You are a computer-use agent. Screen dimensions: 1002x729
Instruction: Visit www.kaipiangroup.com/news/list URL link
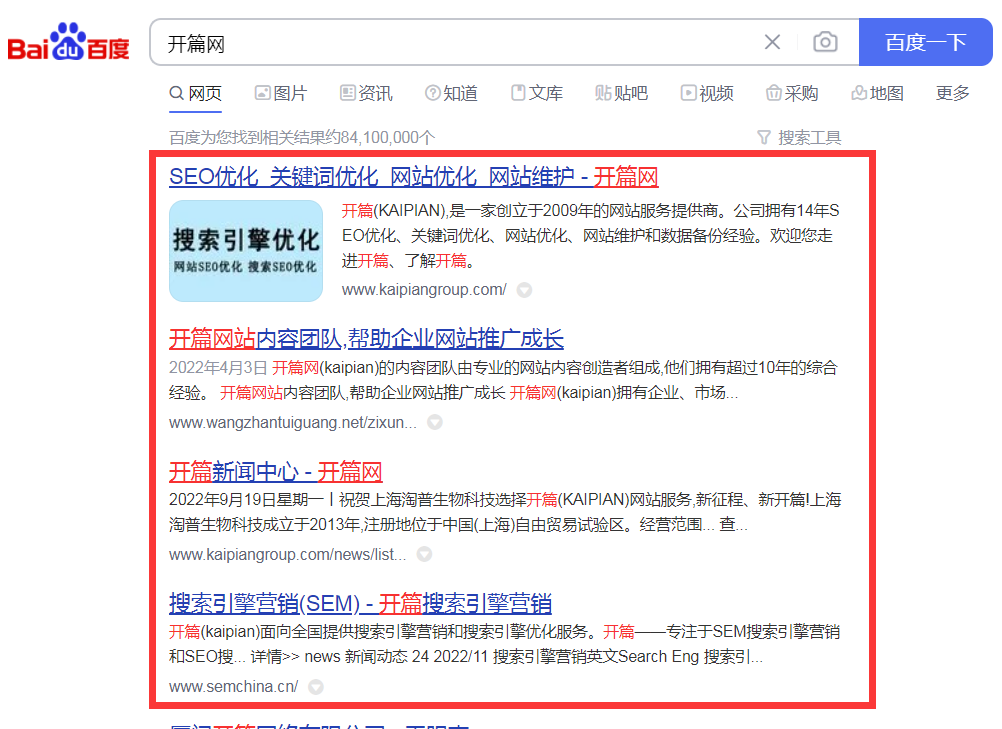click(x=288, y=554)
